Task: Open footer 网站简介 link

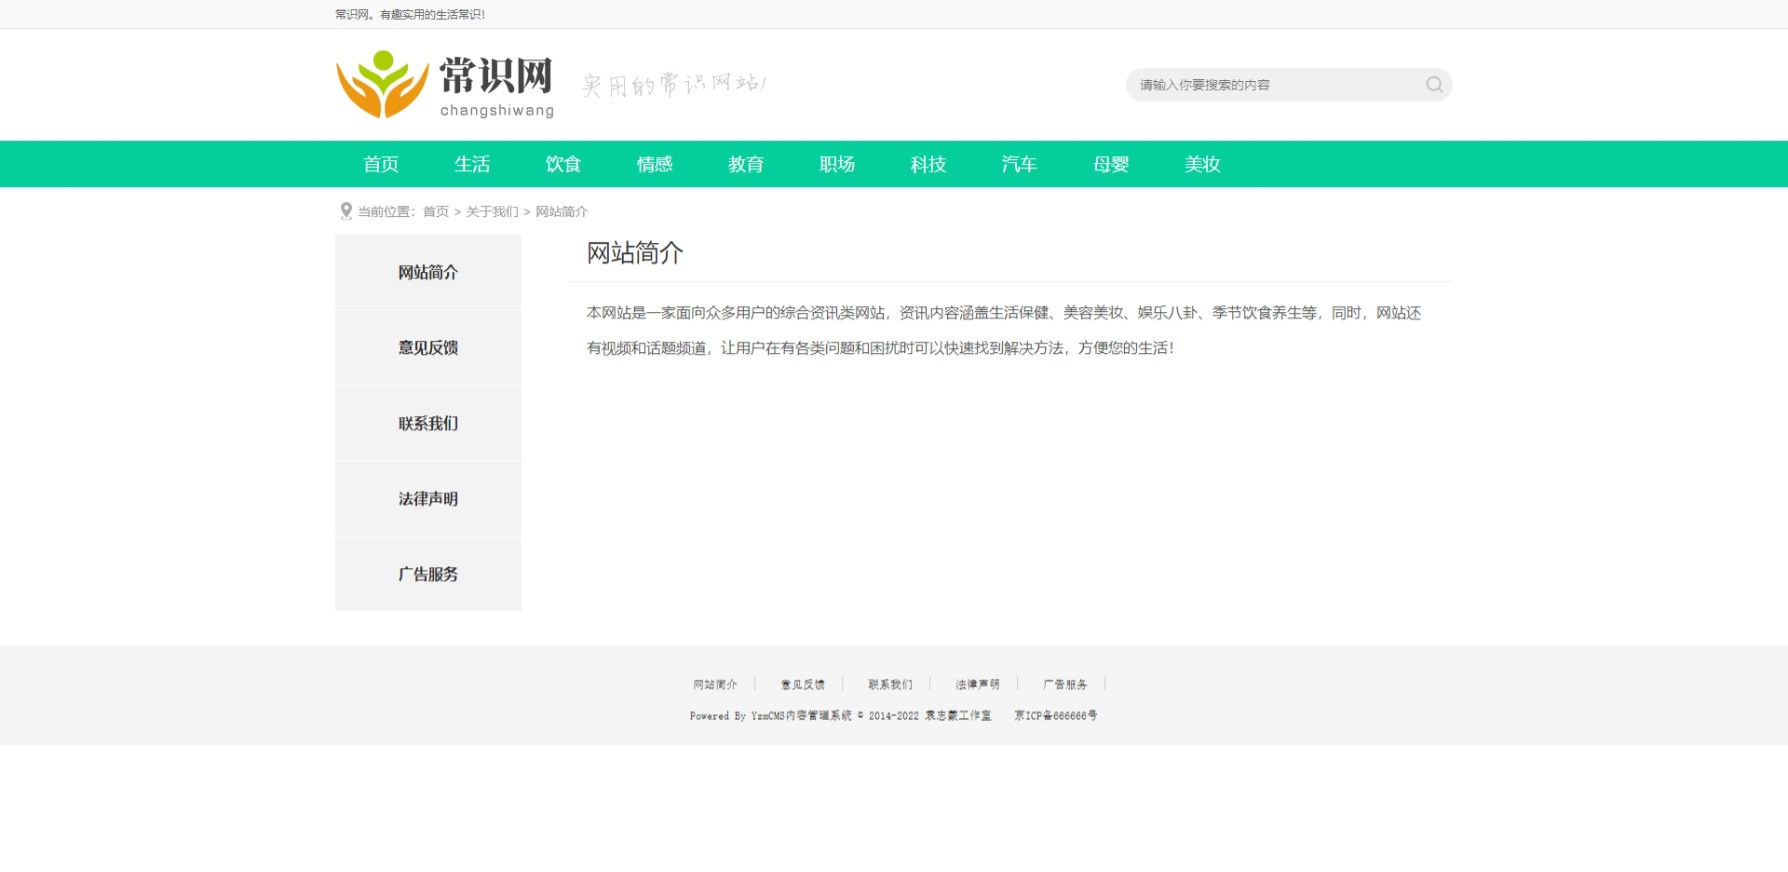Action: coord(715,685)
